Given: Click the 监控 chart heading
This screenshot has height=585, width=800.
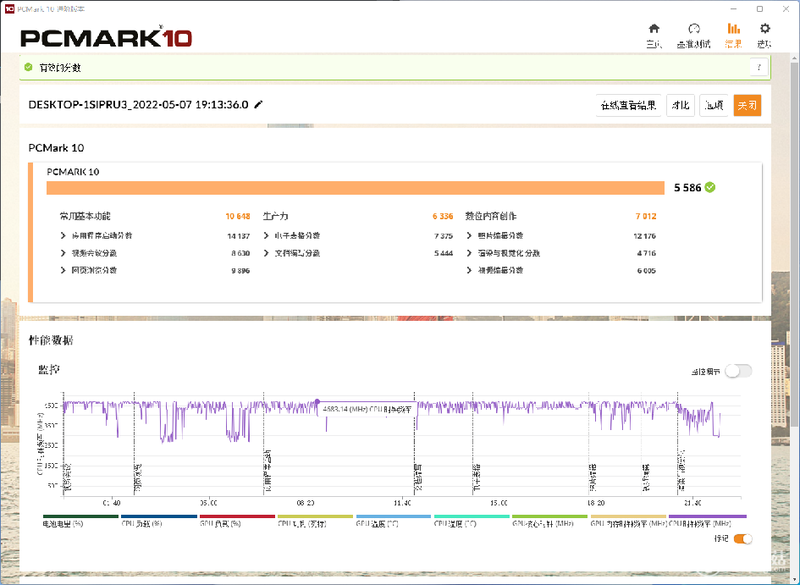Looking at the screenshot, I should click(x=49, y=369).
